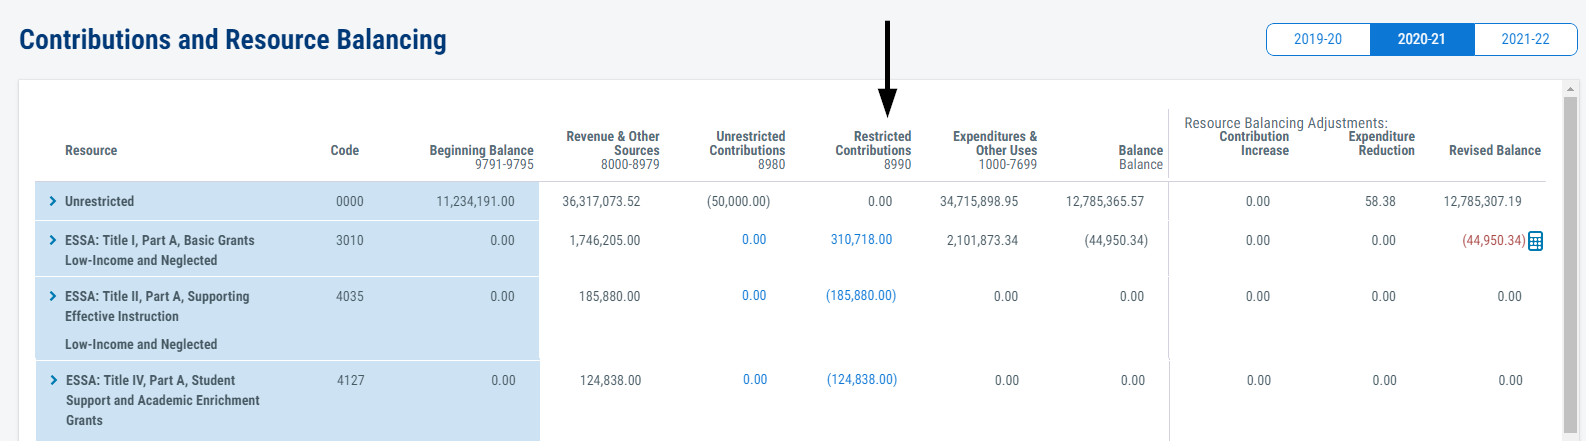Open calculator icon beside ESSA Title I revised balance
The width and height of the screenshot is (1586, 441).
1536,241
